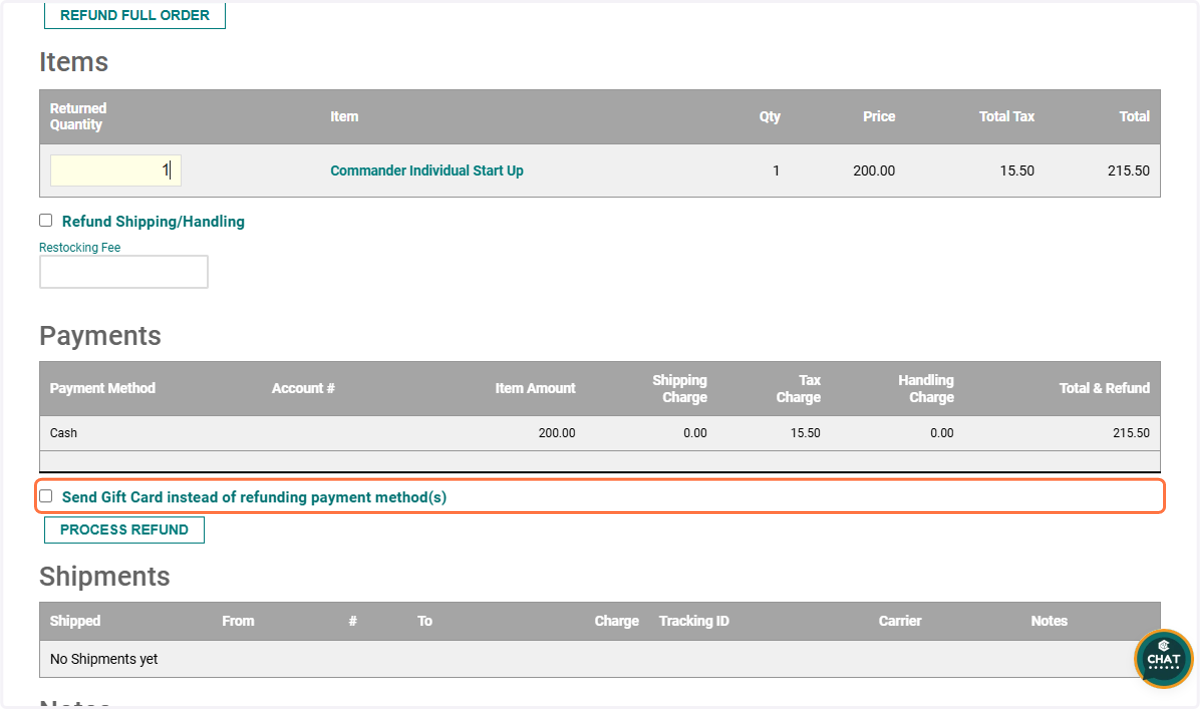Click the Carrier column header
This screenshot has height=709, width=1200.
pos(900,621)
